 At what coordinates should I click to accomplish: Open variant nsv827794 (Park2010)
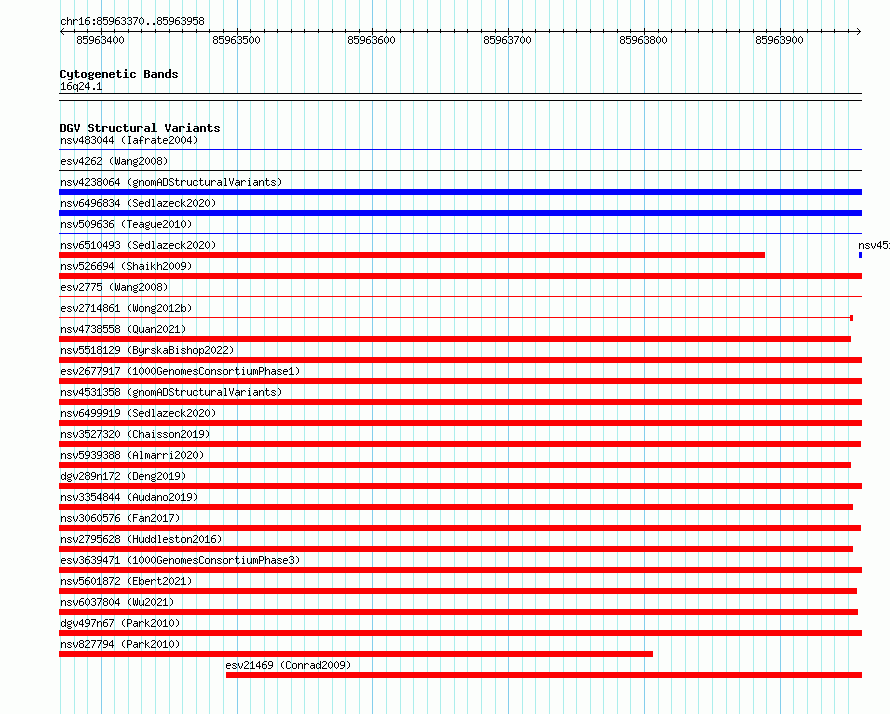[120, 644]
